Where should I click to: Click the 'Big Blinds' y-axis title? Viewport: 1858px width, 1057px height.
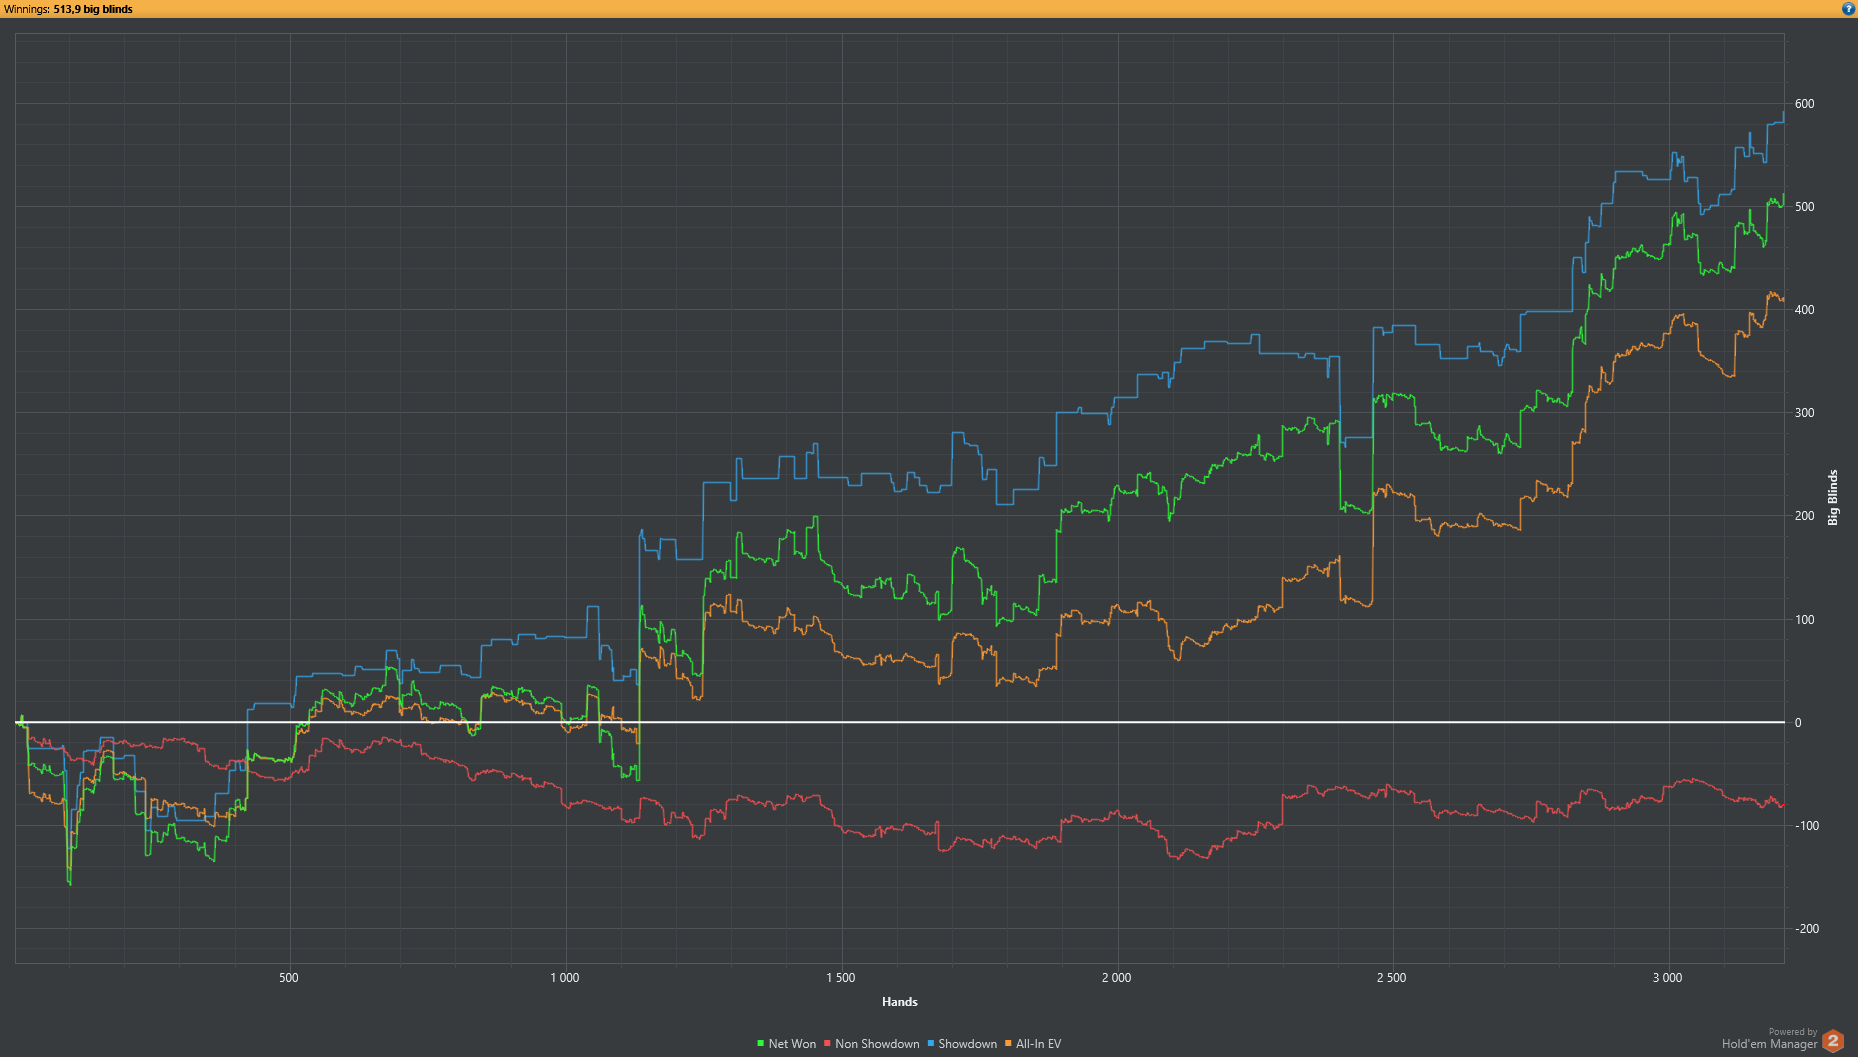(1833, 498)
